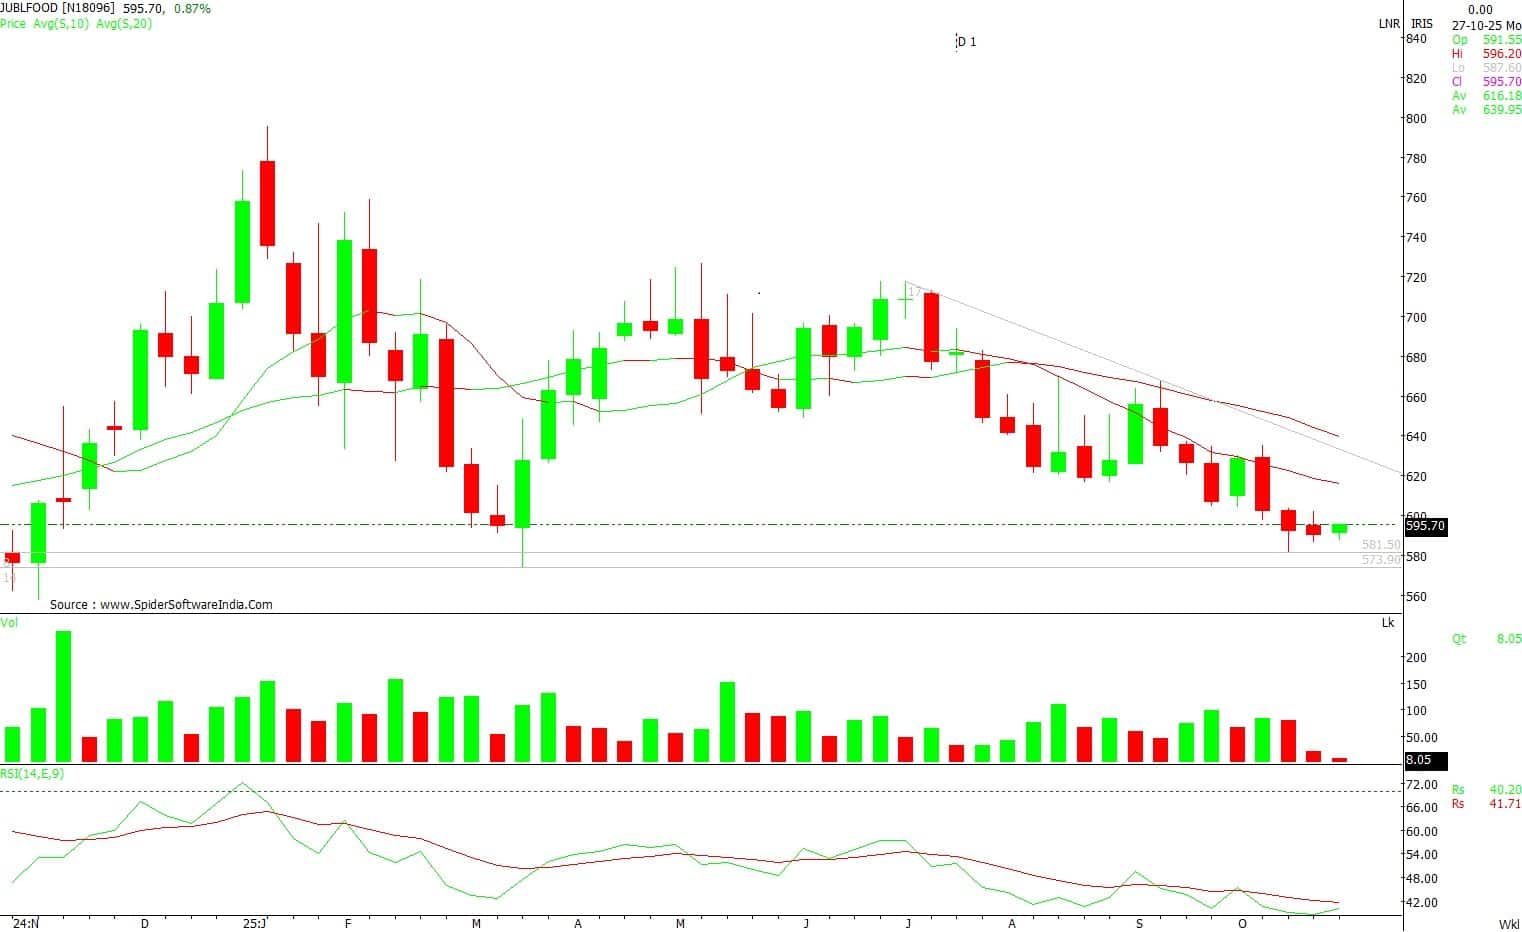This screenshot has height=932, width=1522.
Task: Click the red Hi 596.20 high value
Action: click(x=1486, y=54)
